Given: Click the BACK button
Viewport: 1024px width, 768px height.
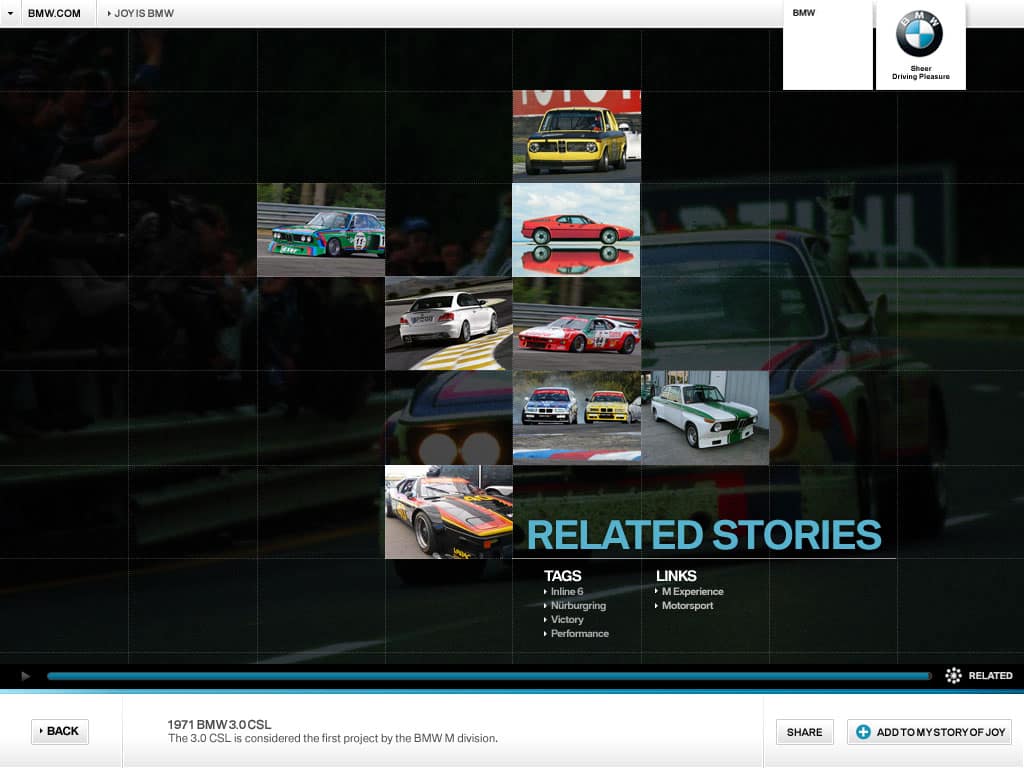Looking at the screenshot, I should [60, 731].
